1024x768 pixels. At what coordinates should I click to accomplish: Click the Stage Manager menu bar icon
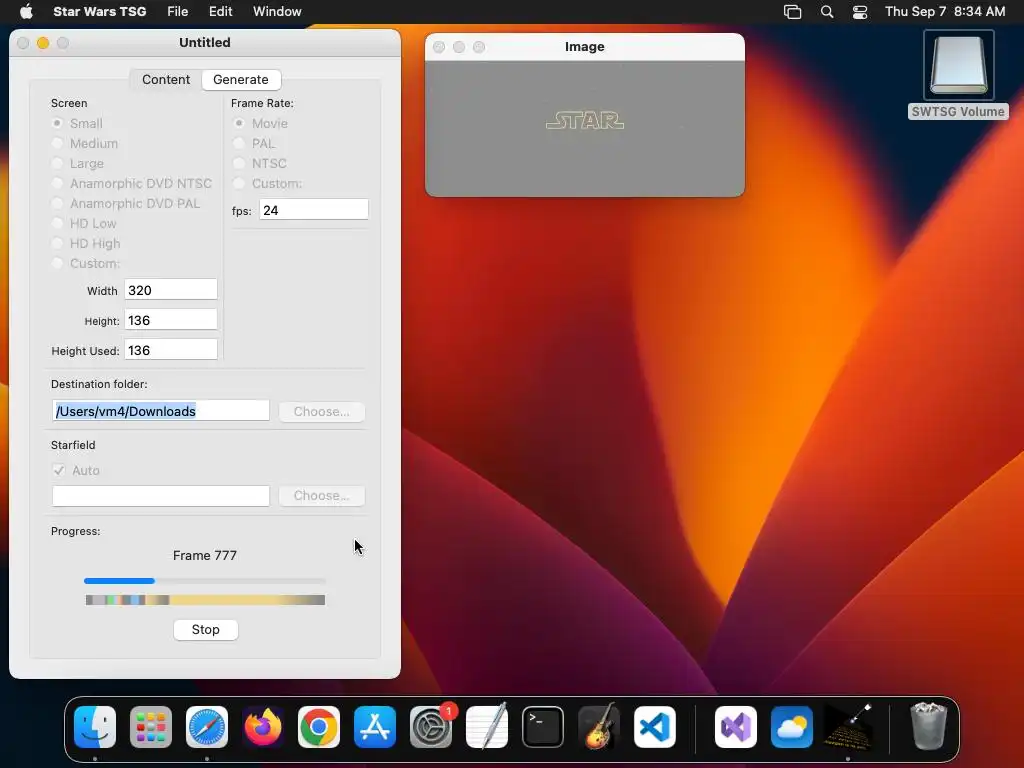792,12
